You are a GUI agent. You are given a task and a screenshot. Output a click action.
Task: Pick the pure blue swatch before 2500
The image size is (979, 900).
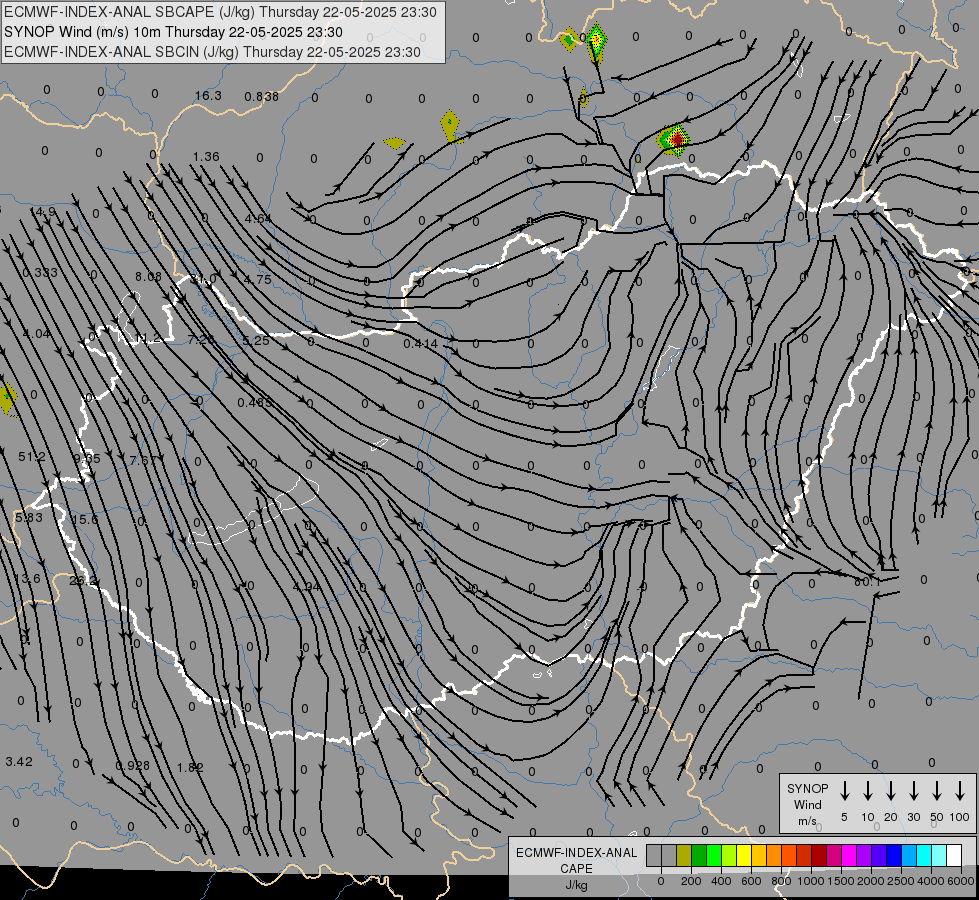[893, 855]
